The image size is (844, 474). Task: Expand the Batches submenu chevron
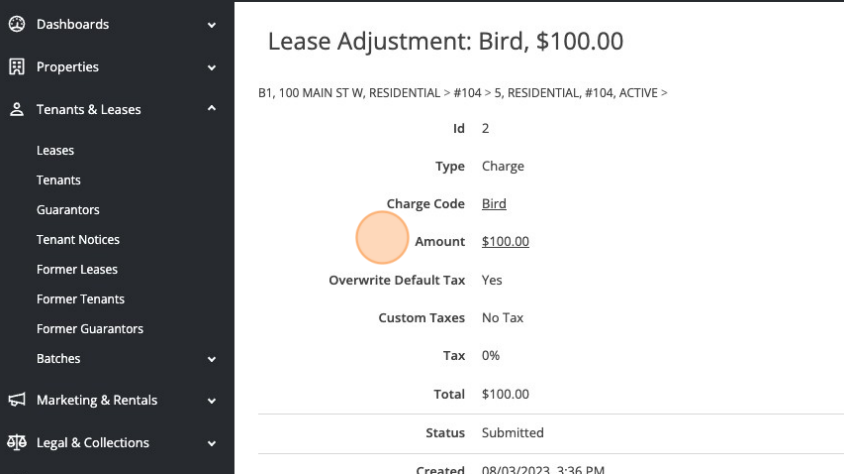click(x=212, y=359)
